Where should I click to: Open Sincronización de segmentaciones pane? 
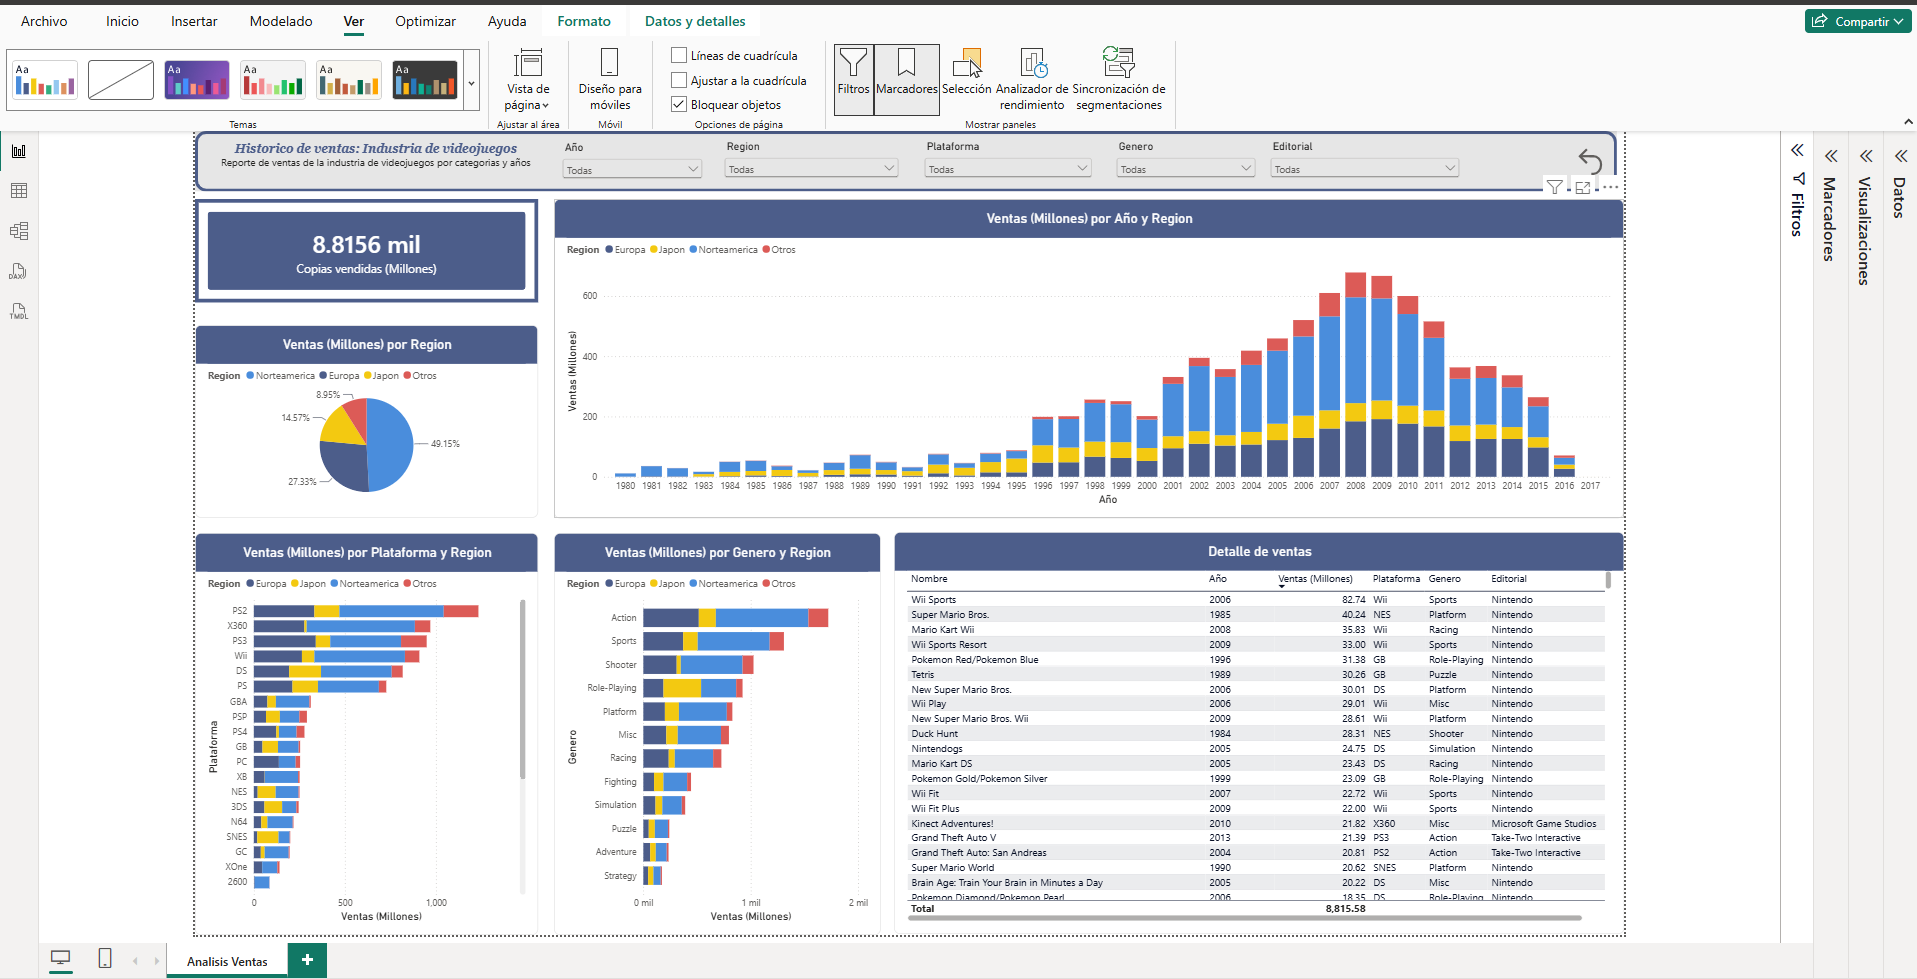[1119, 80]
